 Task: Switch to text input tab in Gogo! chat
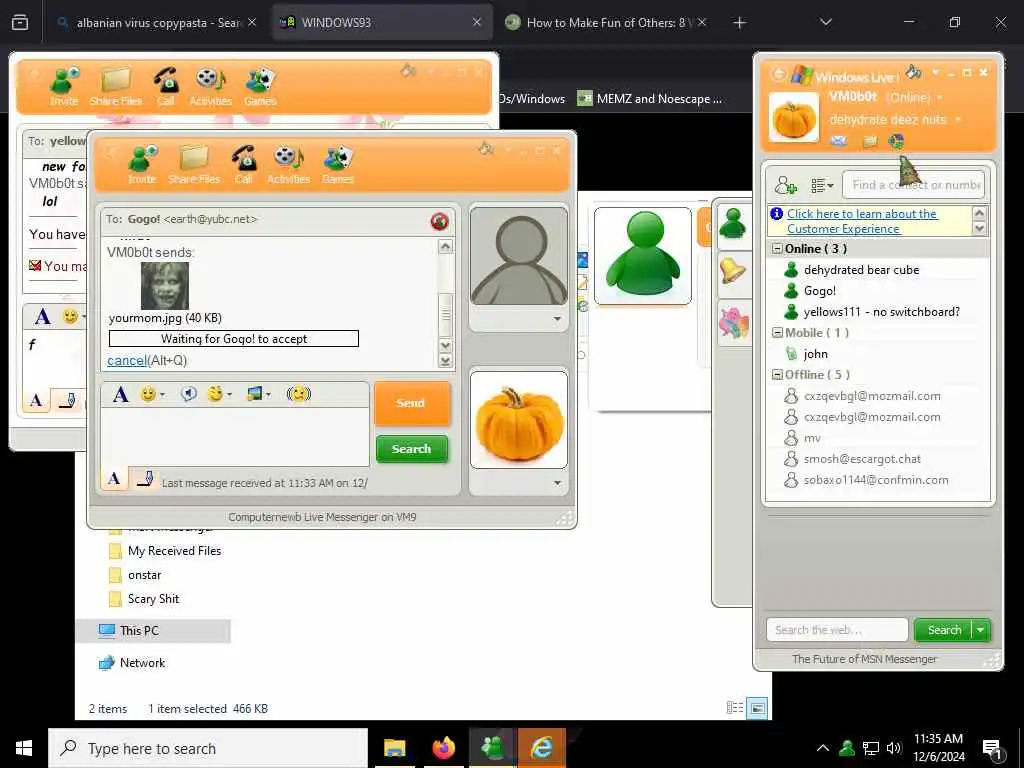pyautogui.click(x=114, y=479)
